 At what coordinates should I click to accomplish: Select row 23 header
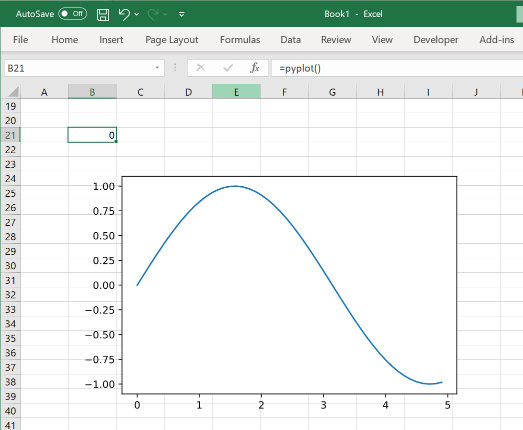point(11,164)
